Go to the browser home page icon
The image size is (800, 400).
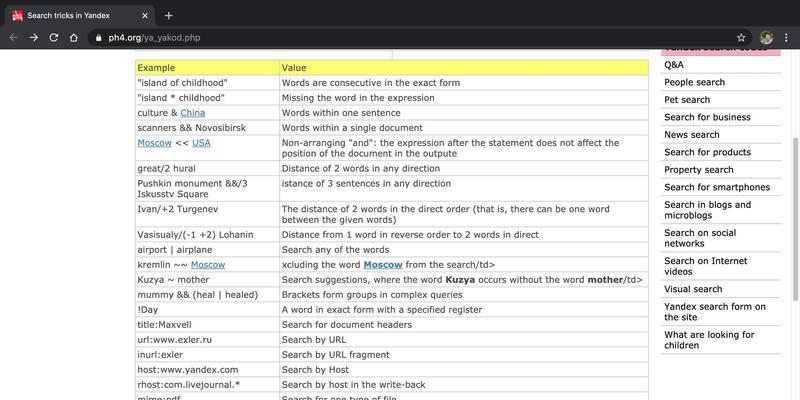click(x=74, y=38)
